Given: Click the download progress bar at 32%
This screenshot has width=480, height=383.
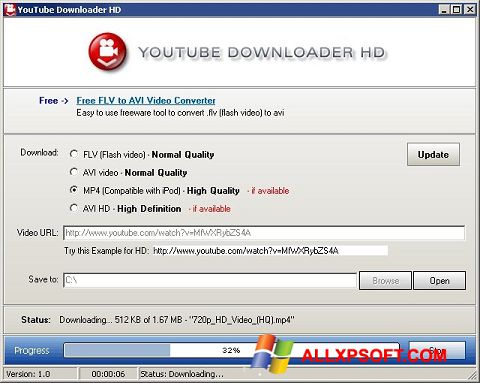Looking at the screenshot, I should click(x=231, y=350).
